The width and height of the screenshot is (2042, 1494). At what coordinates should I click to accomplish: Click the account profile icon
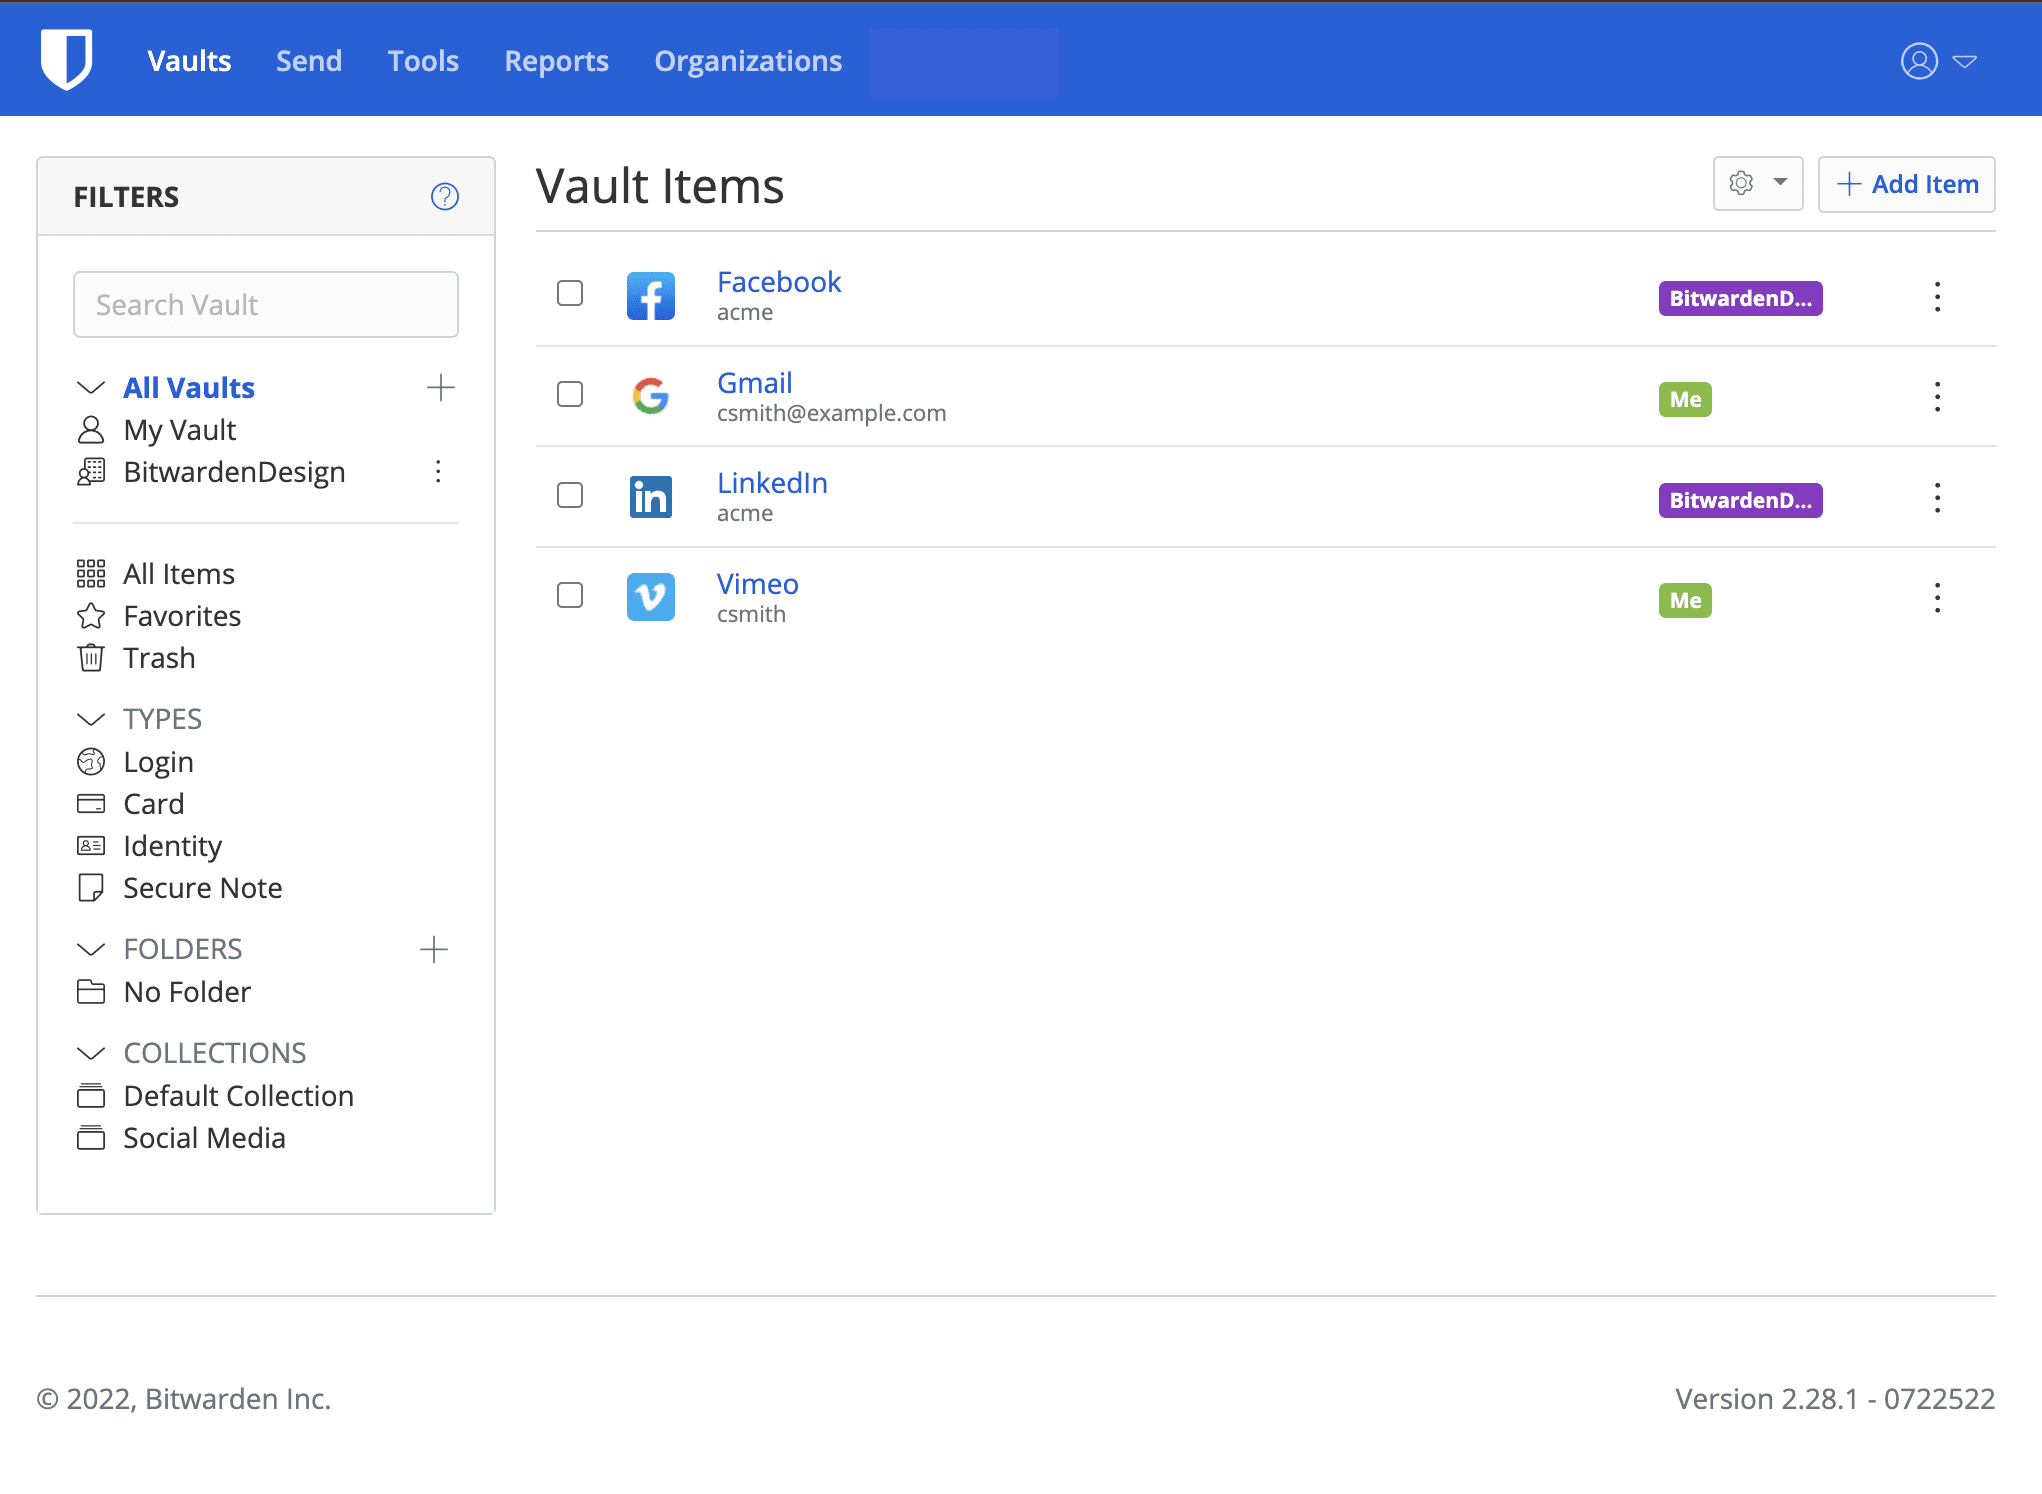(x=1918, y=60)
